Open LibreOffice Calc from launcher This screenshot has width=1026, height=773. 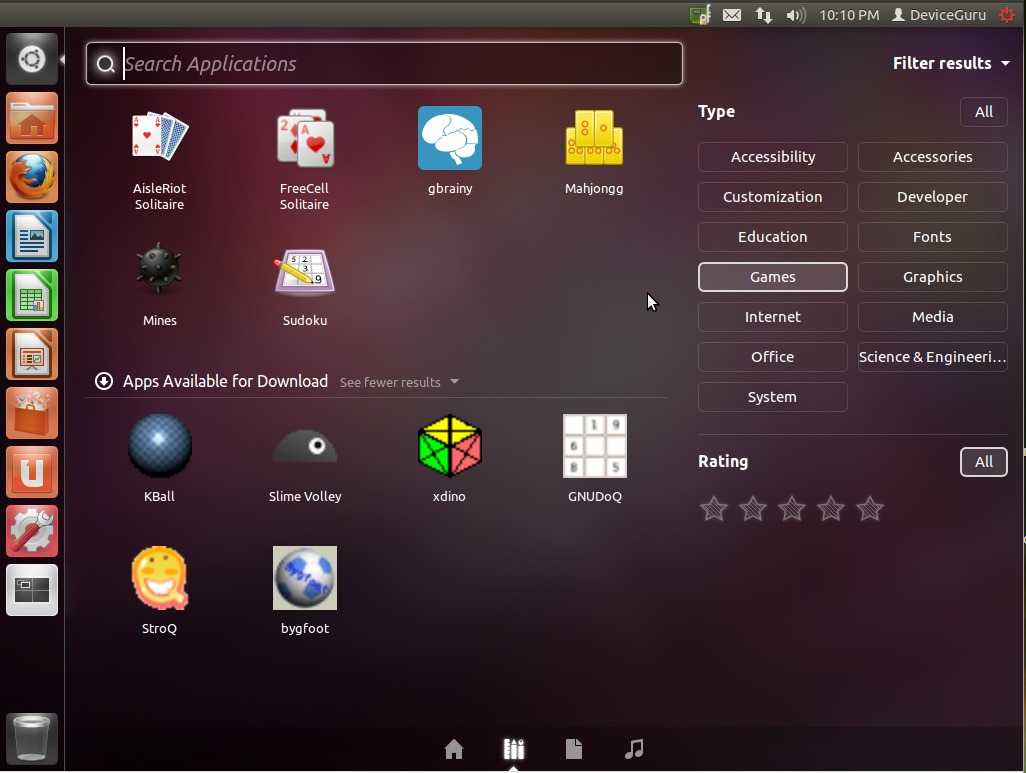click(x=32, y=295)
